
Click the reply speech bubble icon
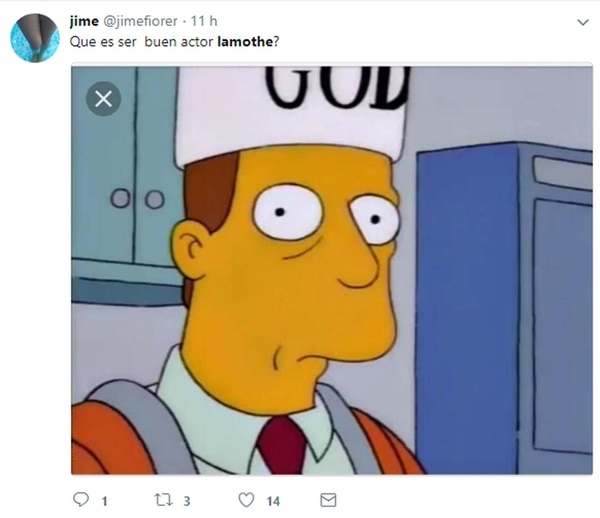(81, 499)
